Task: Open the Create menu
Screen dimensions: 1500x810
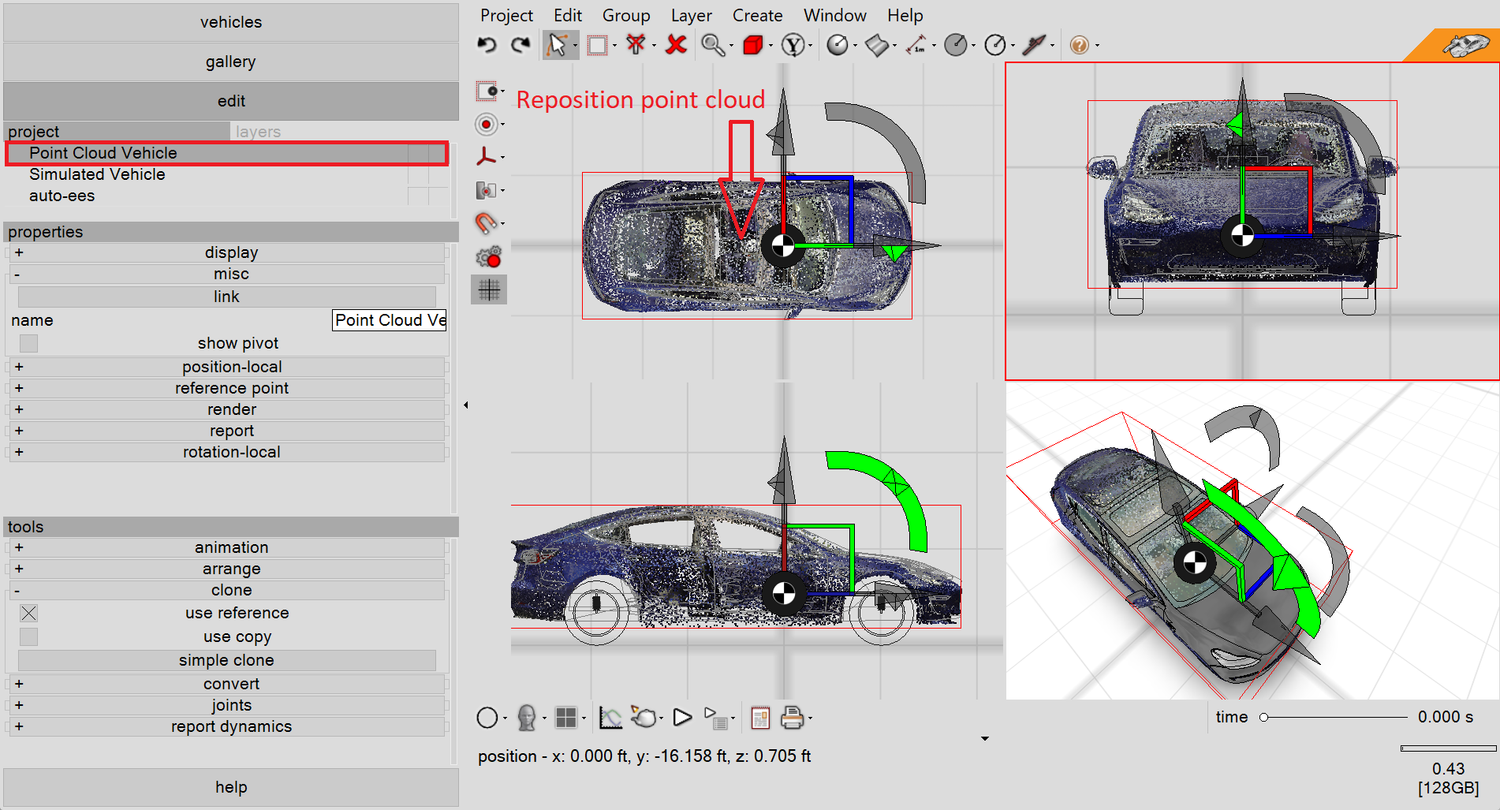Action: click(757, 15)
